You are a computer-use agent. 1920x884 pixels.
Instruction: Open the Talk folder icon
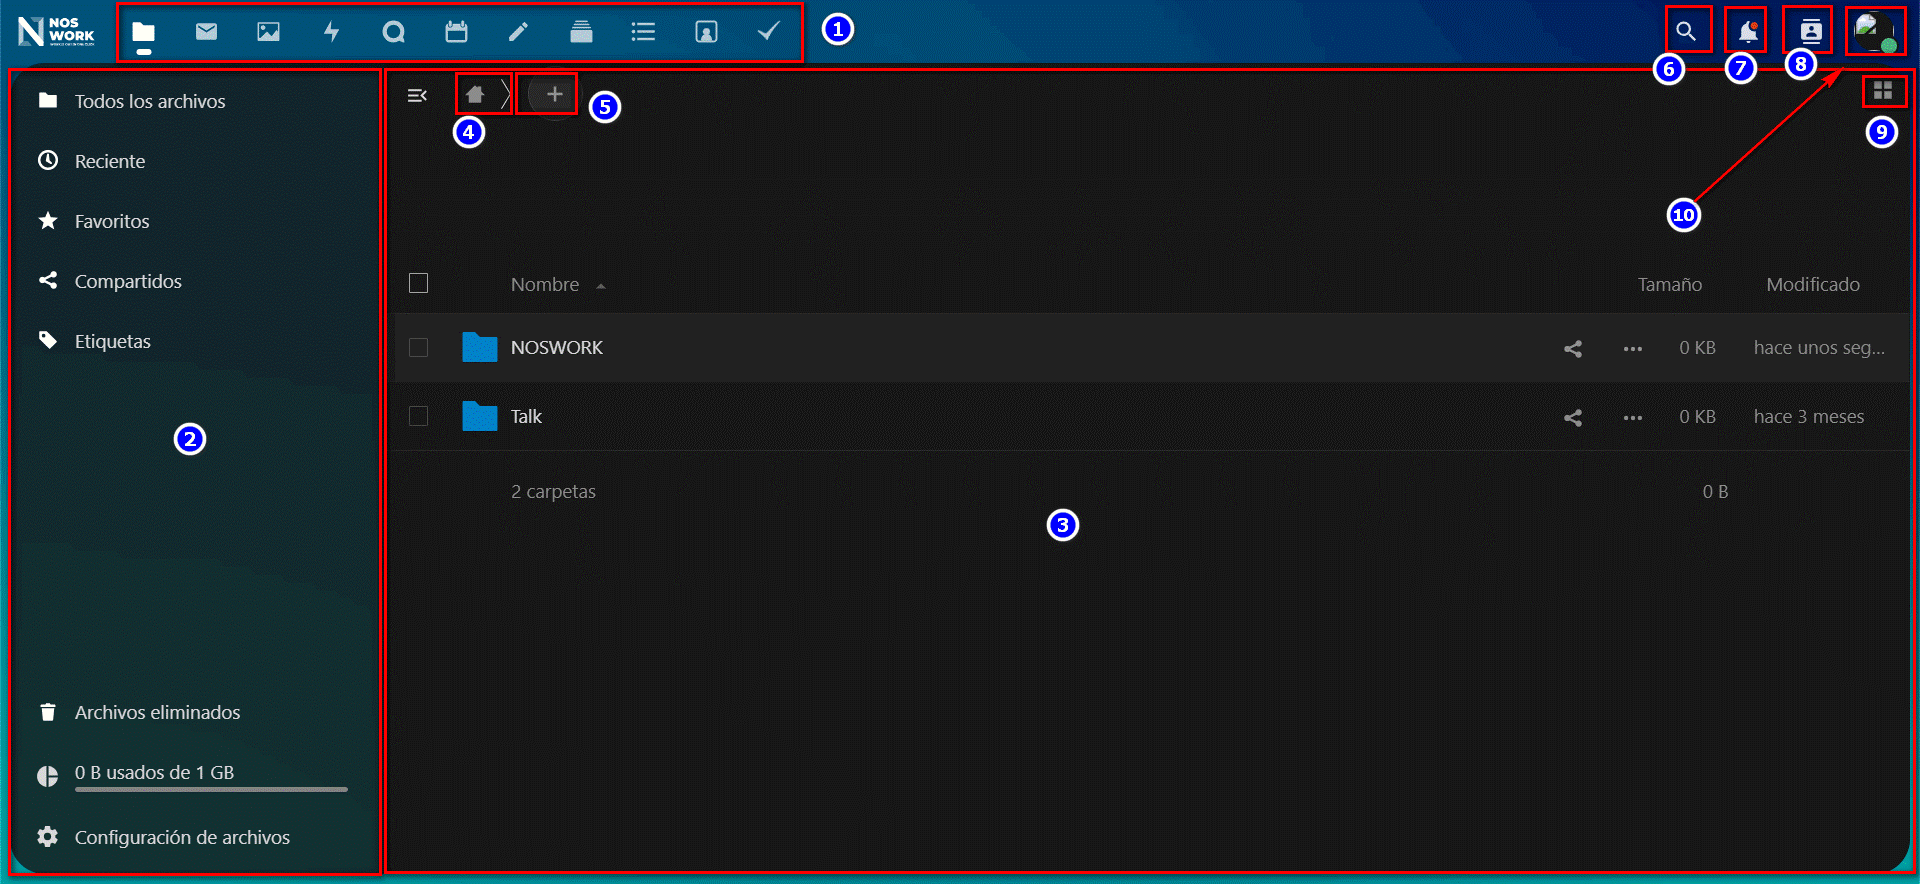480,416
